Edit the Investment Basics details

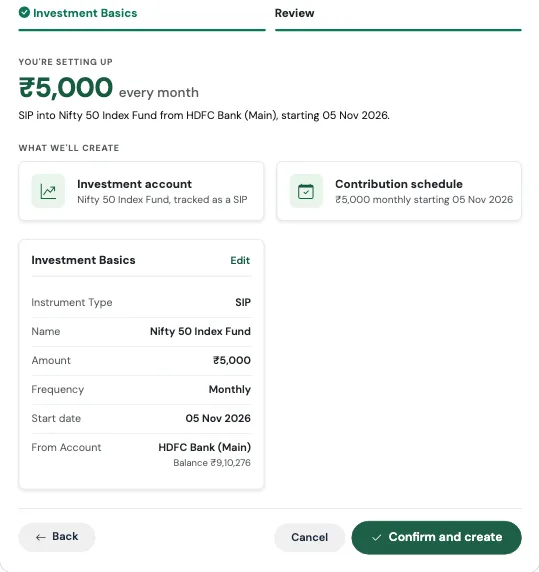(x=240, y=260)
